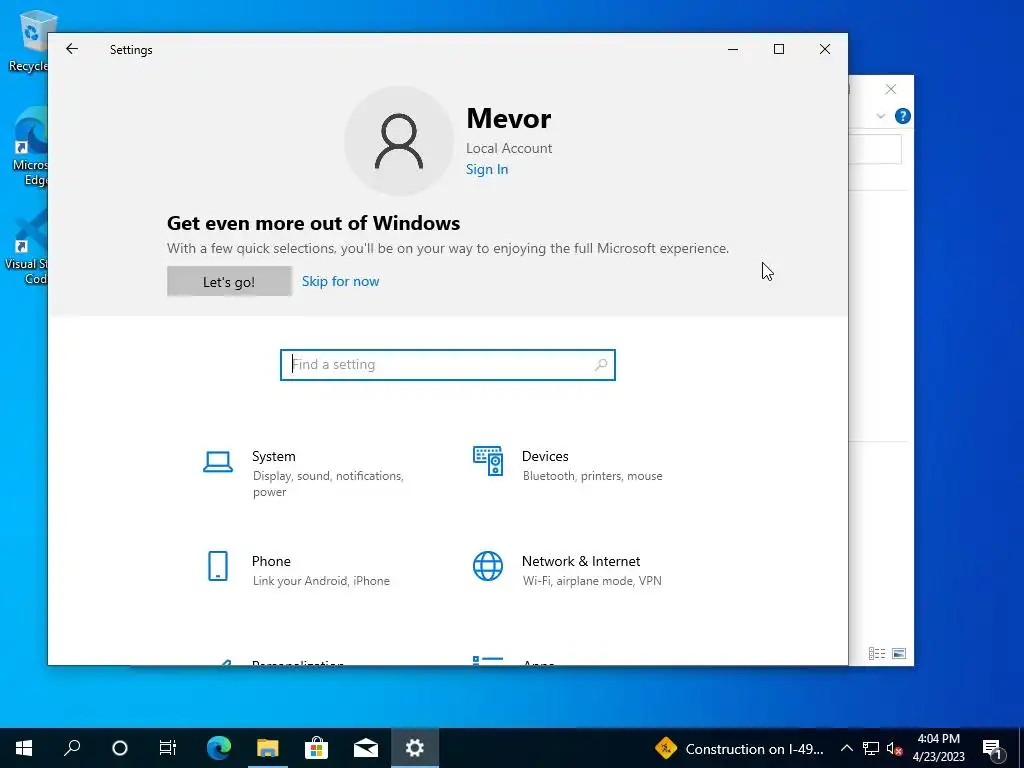Open Cortana circle on taskbar

pos(120,748)
